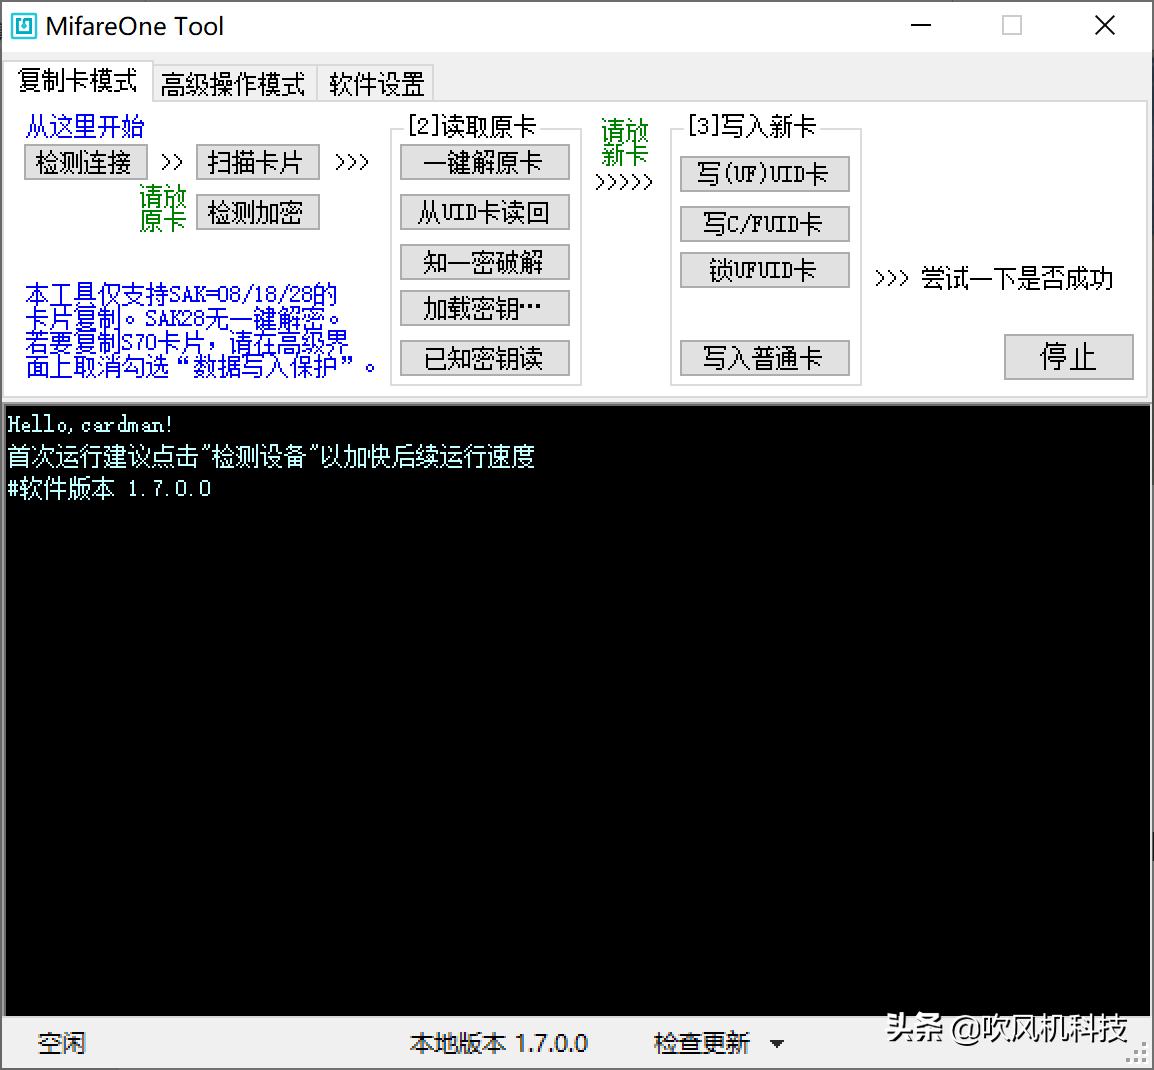The image size is (1154, 1070).
Task: Switch to the 高级操作模式 tab
Action: pyautogui.click(x=233, y=84)
